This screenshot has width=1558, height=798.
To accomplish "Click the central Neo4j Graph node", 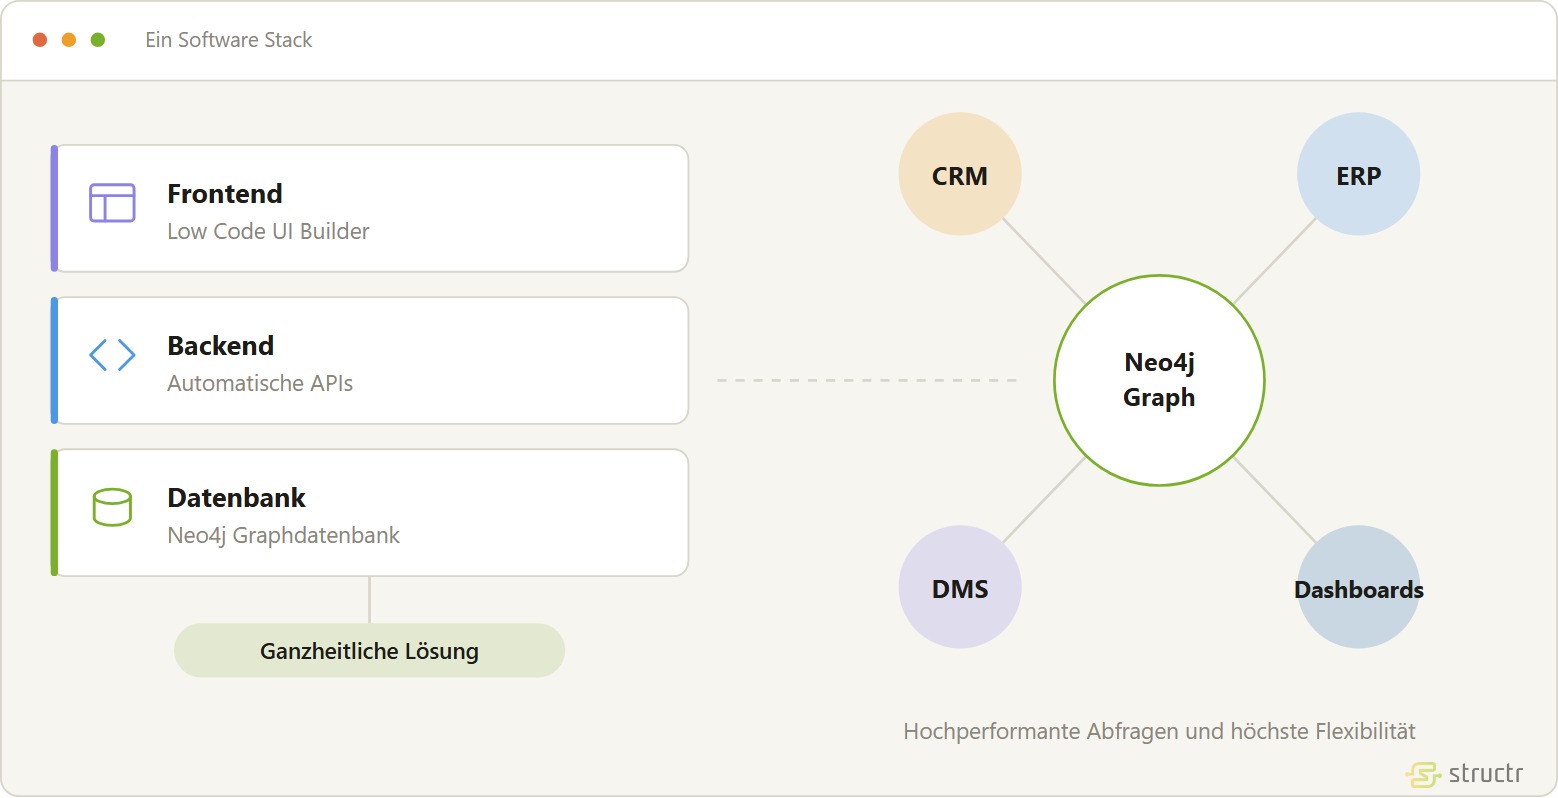I will point(1159,380).
